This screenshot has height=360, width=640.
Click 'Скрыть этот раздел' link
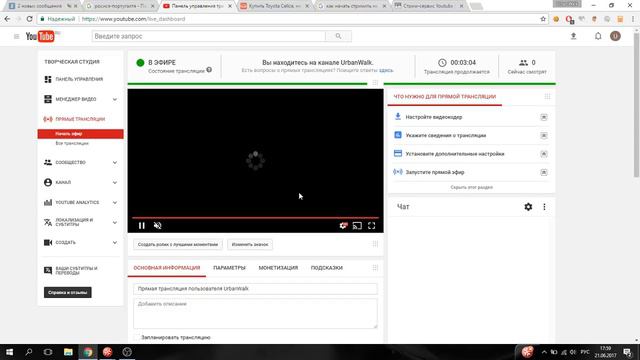click(x=471, y=187)
